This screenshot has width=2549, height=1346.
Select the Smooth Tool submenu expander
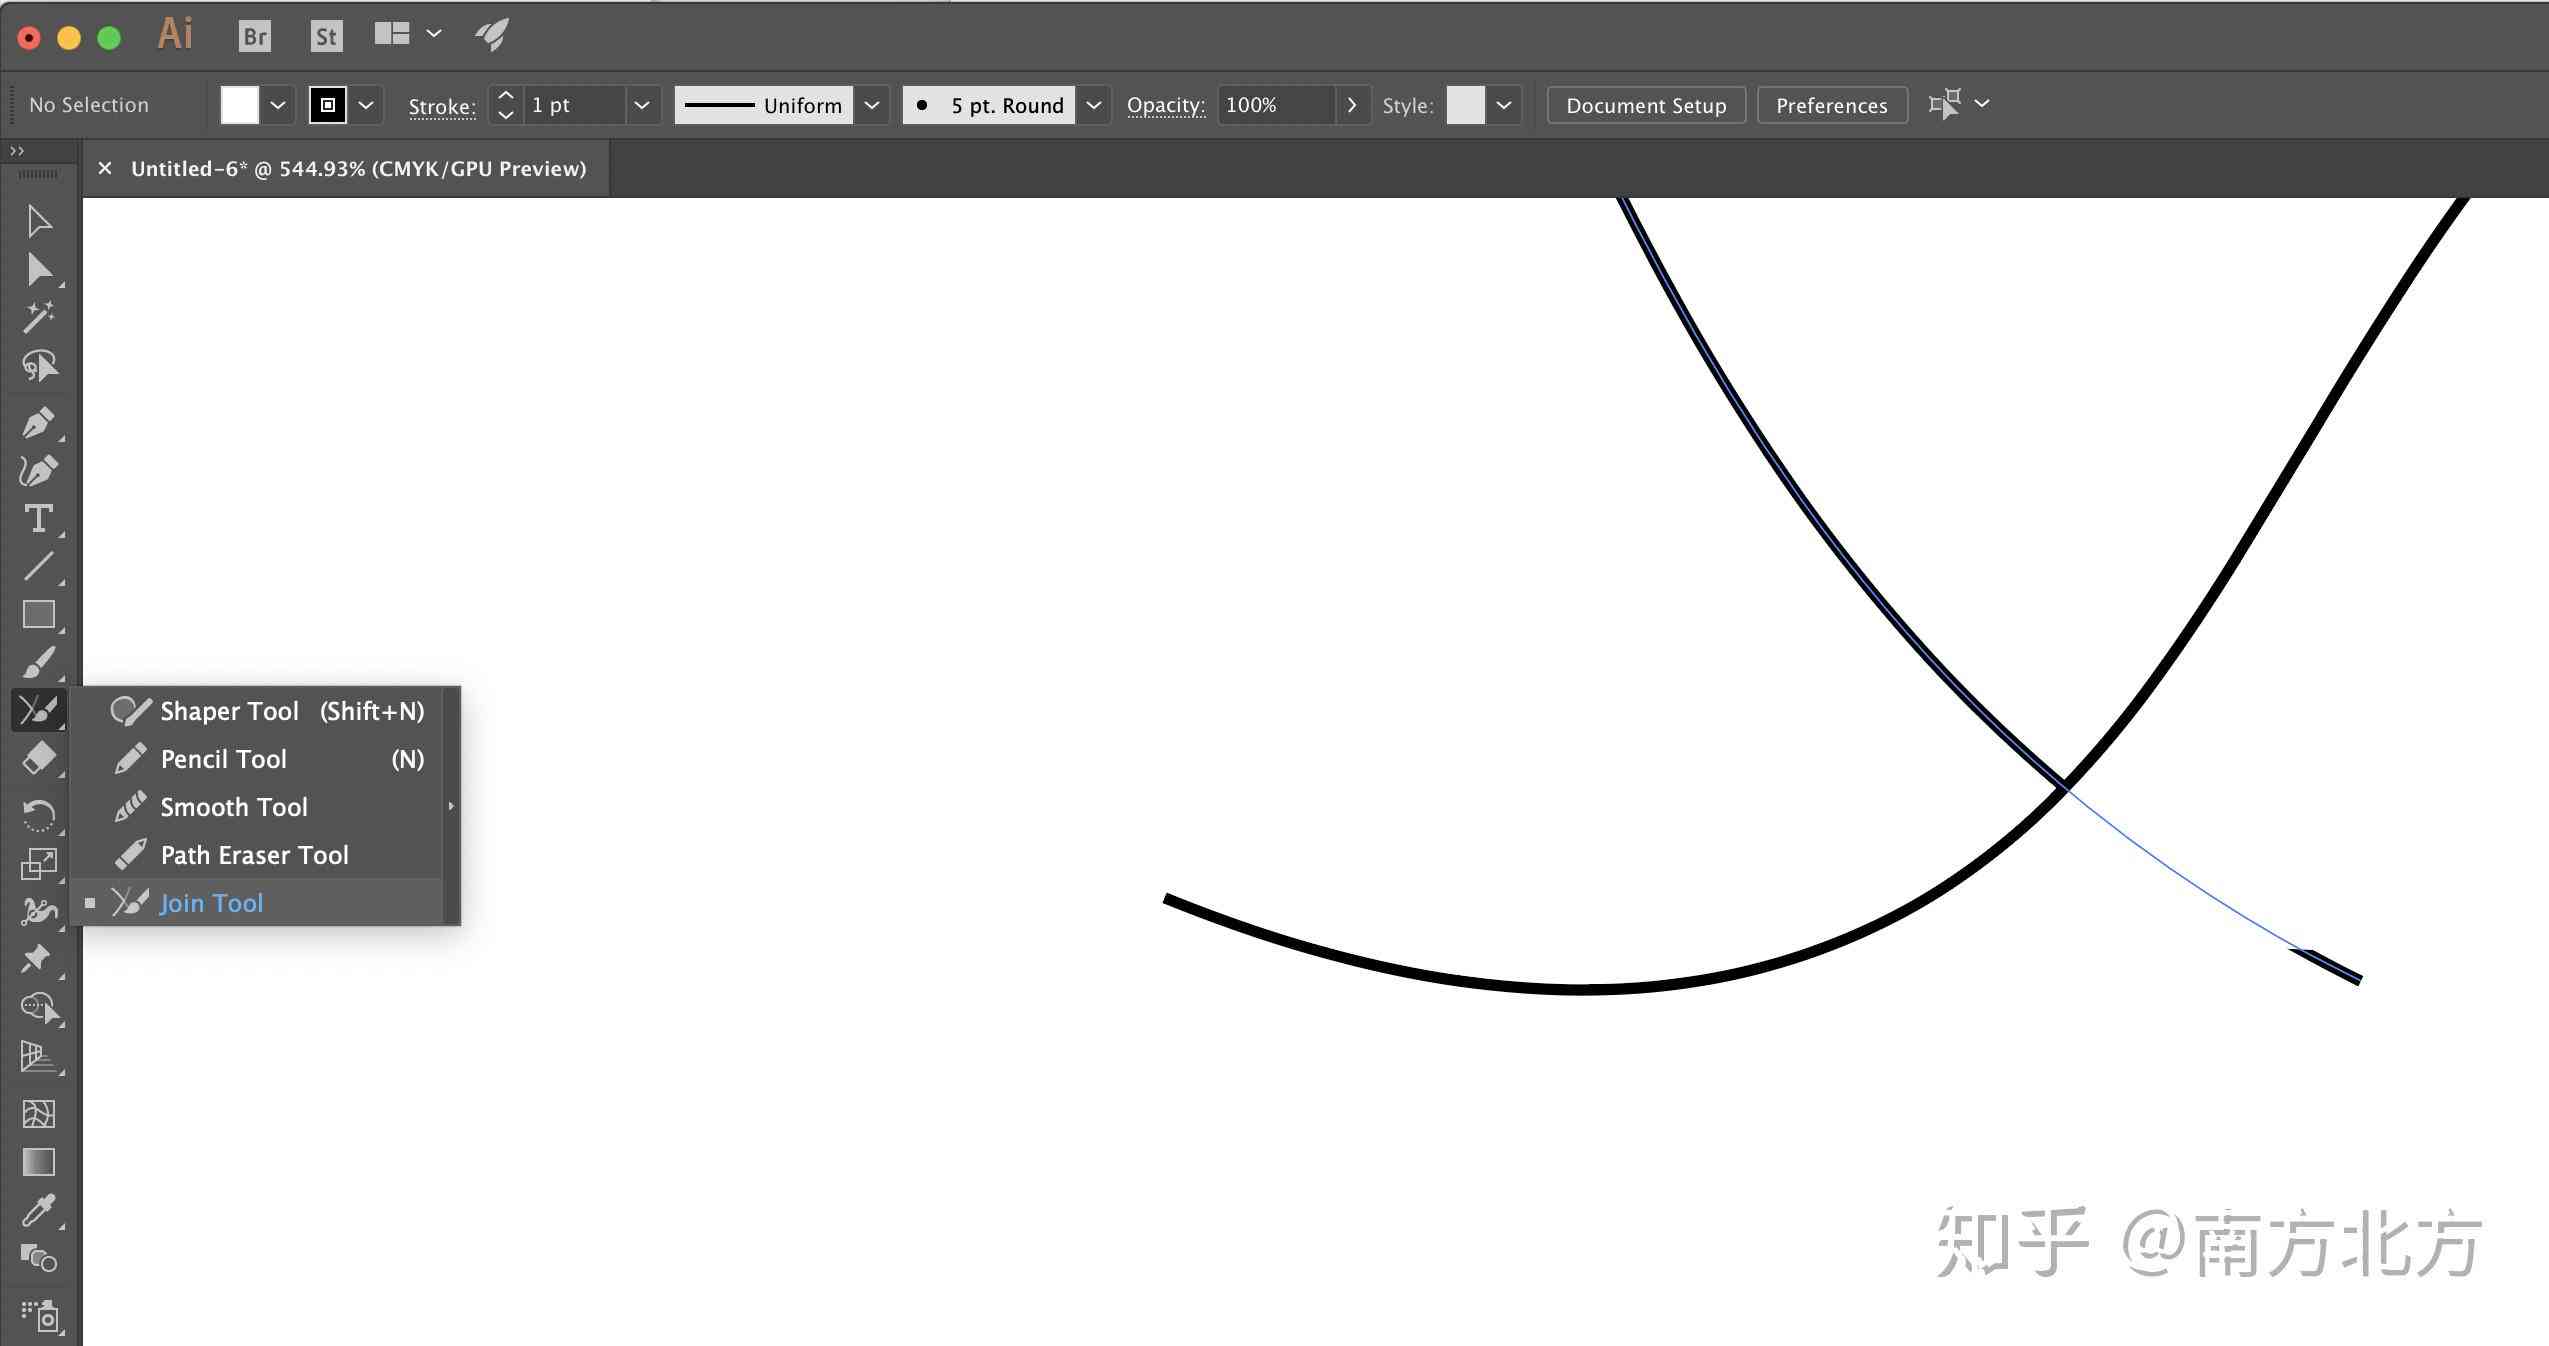tap(447, 805)
